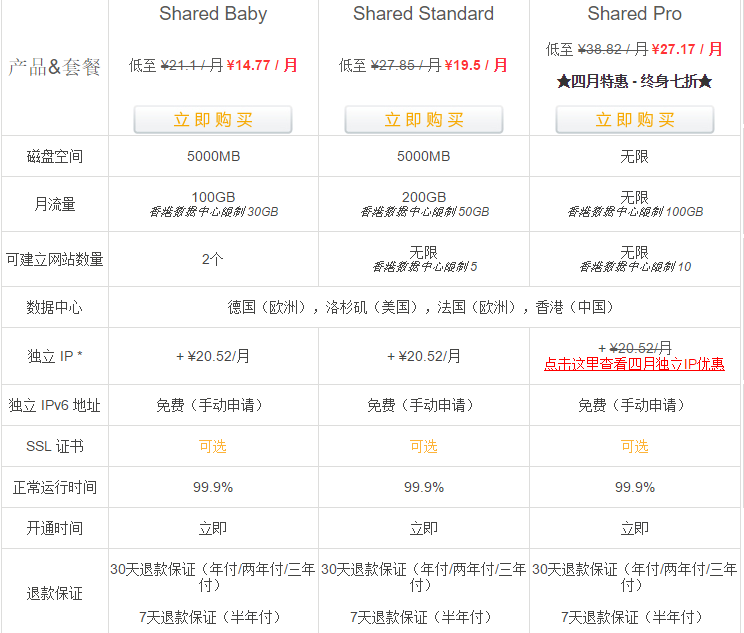Select the 独立 IP * row label
This screenshot has height=633, width=744.
54,356
